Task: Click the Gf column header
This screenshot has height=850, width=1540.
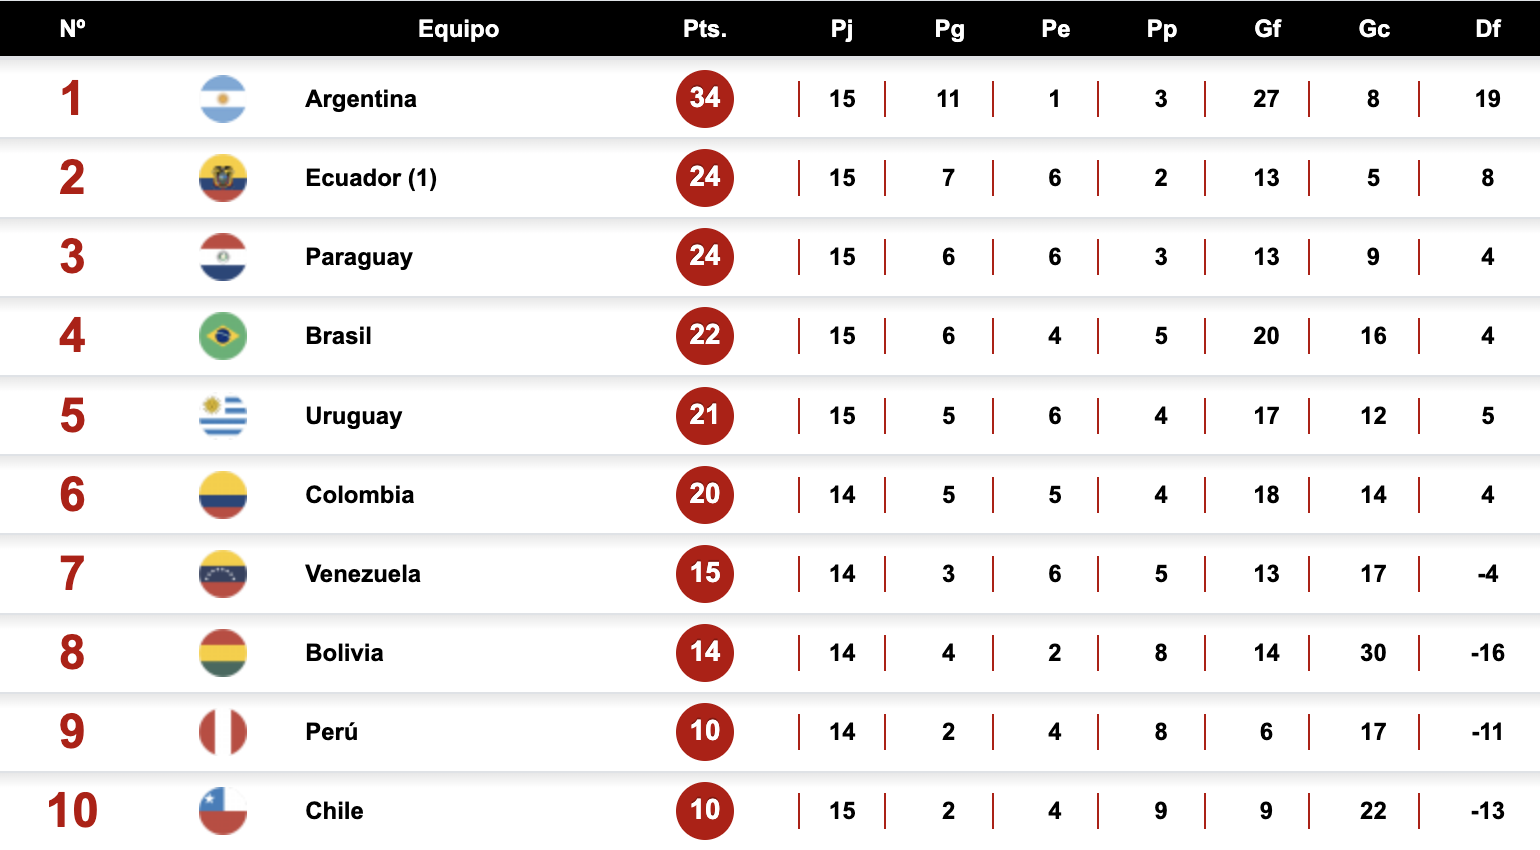Action: click(1267, 29)
